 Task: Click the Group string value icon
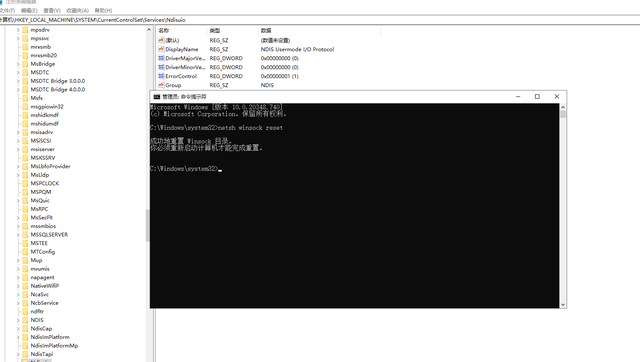point(161,85)
